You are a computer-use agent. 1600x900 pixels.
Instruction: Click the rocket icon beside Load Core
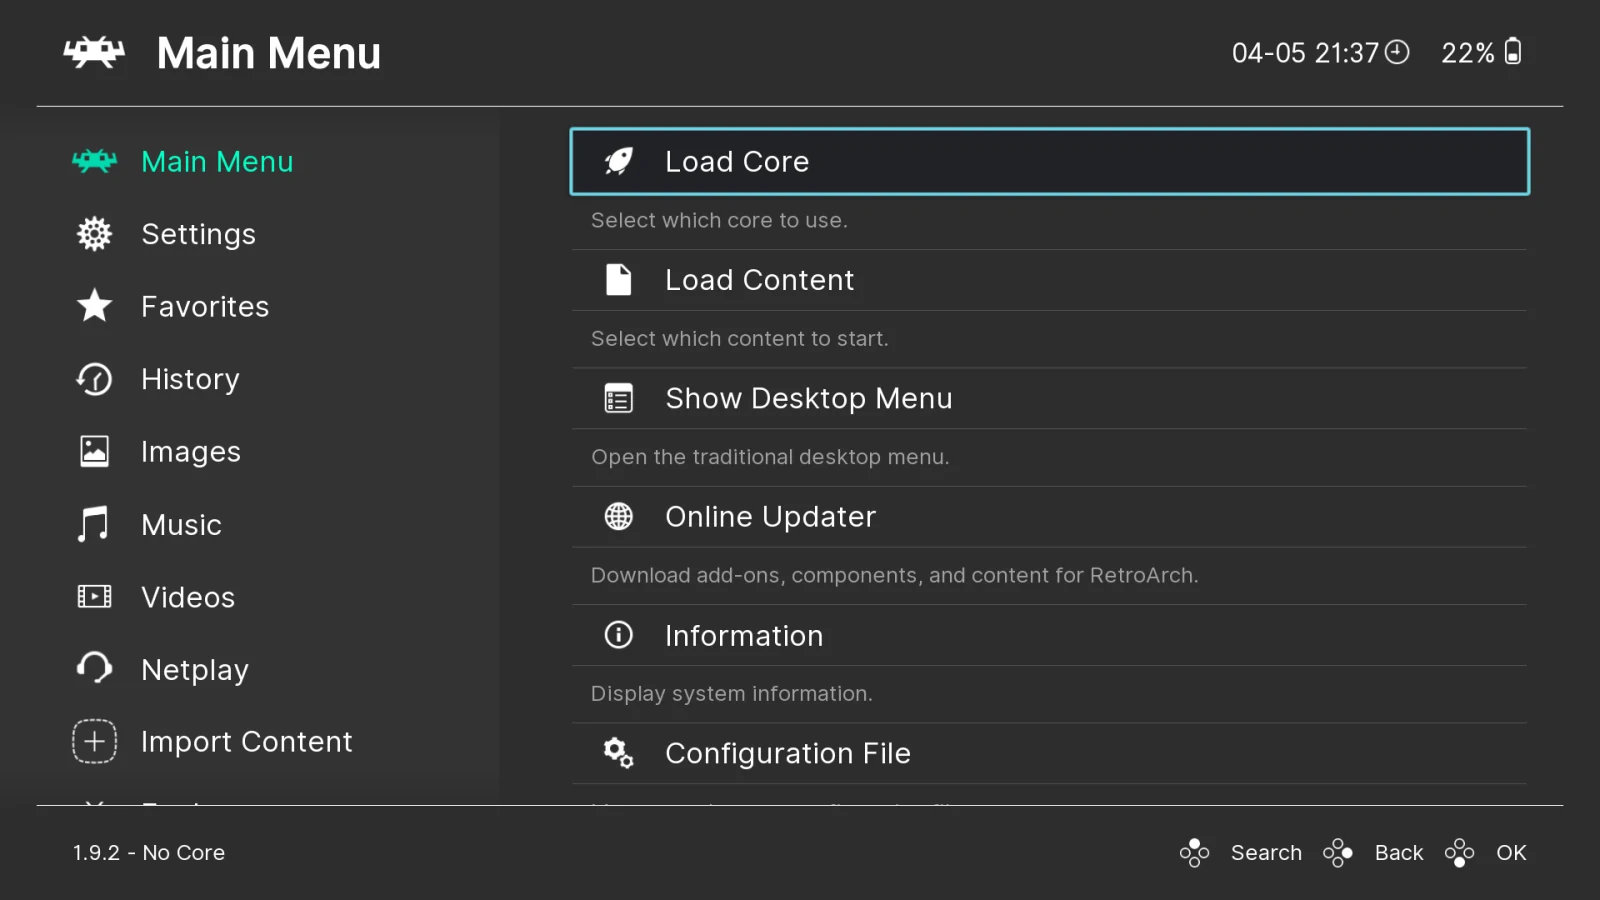point(618,161)
